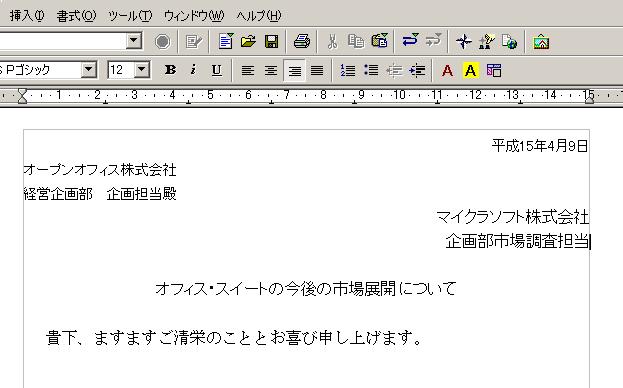Click the yellow highlight color button

pos(471,71)
